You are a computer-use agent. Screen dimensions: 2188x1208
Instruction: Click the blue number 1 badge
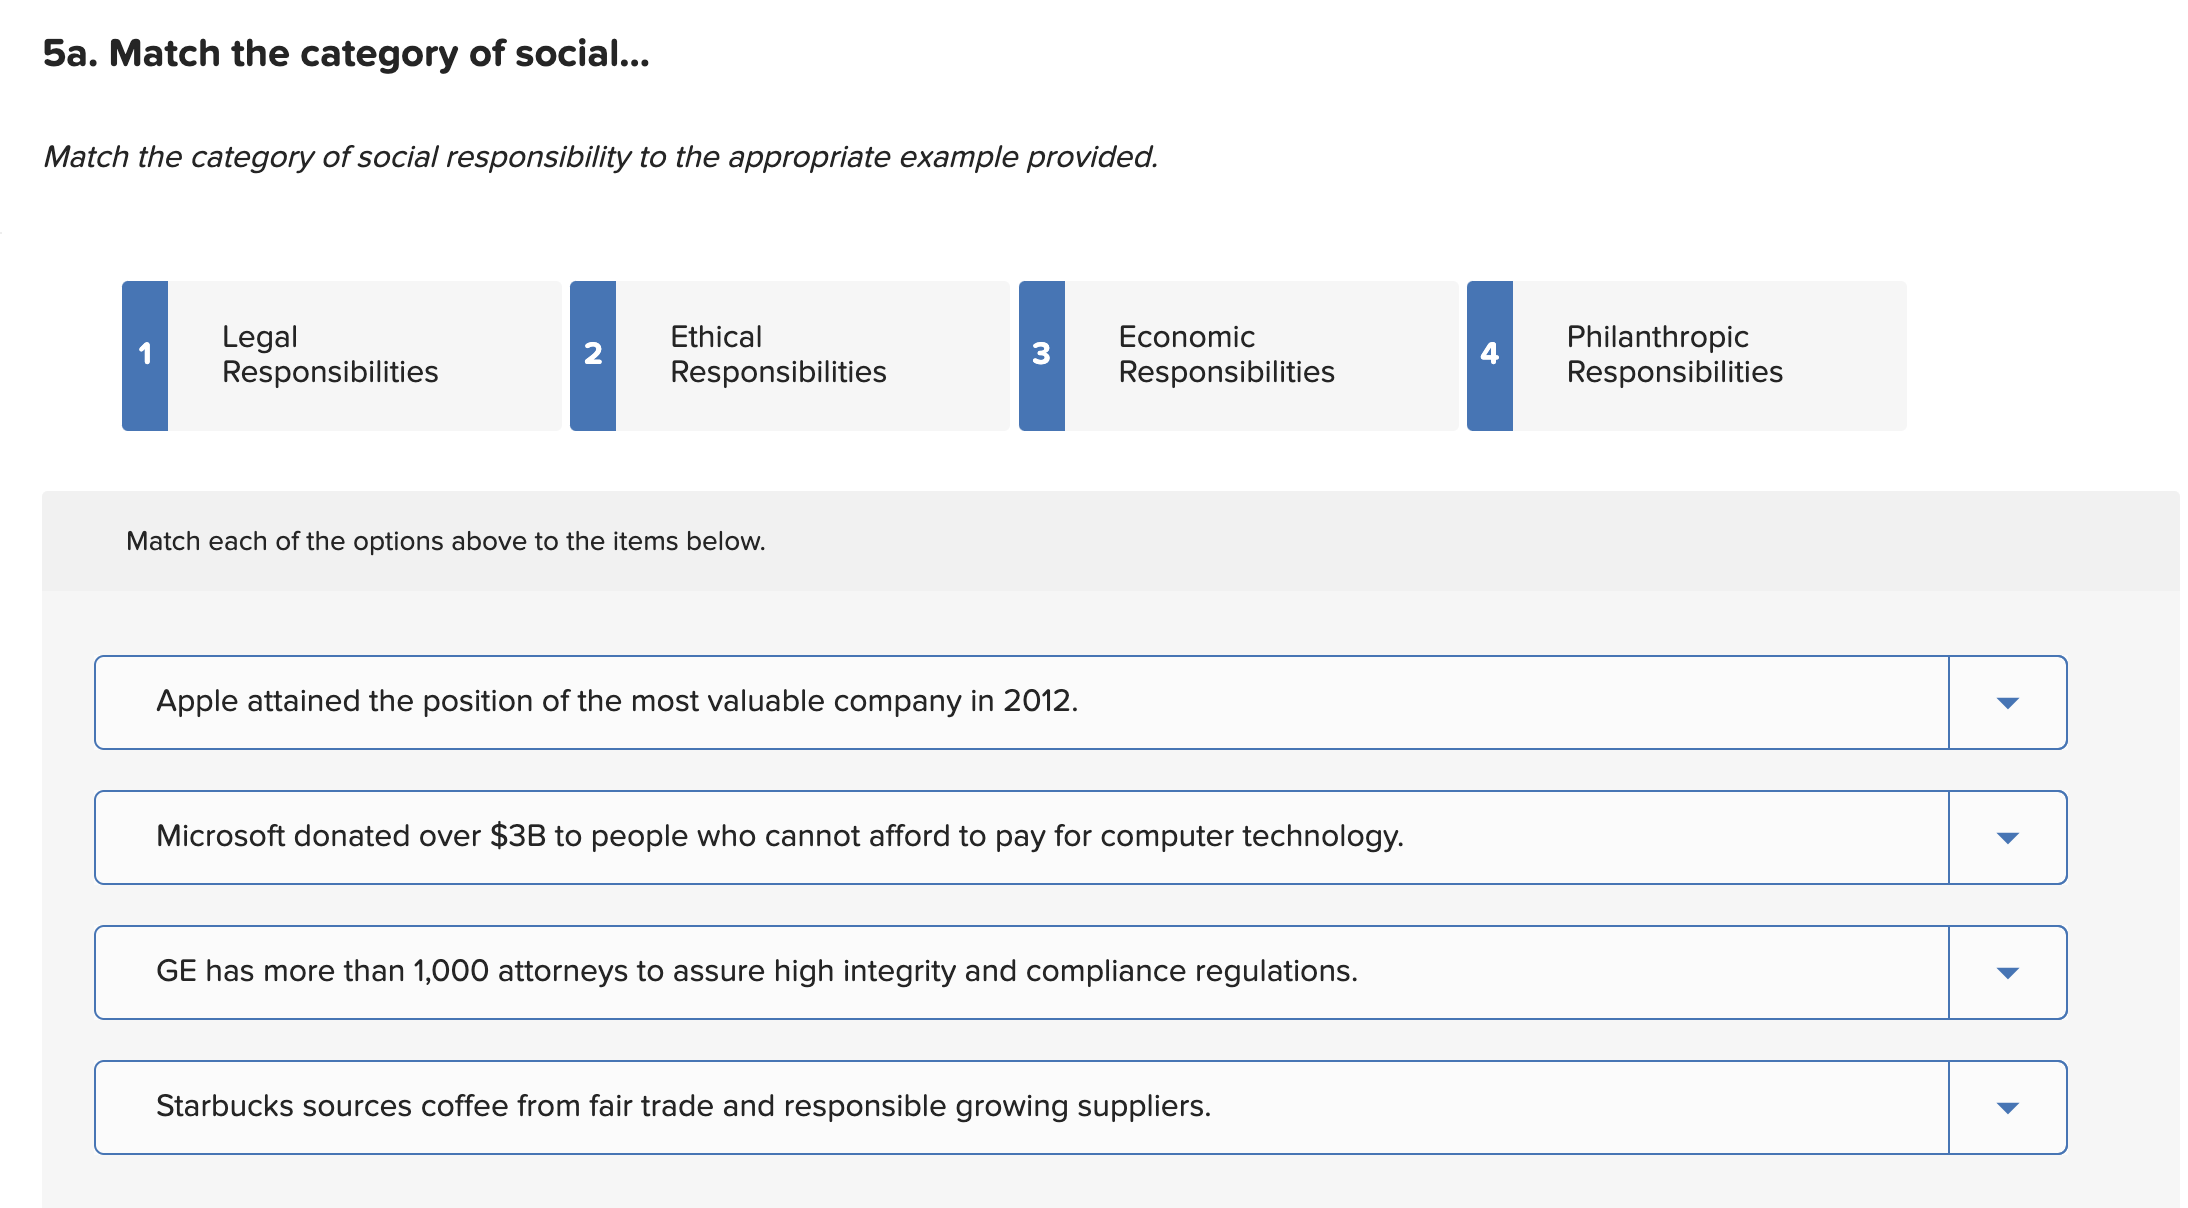pyautogui.click(x=145, y=356)
